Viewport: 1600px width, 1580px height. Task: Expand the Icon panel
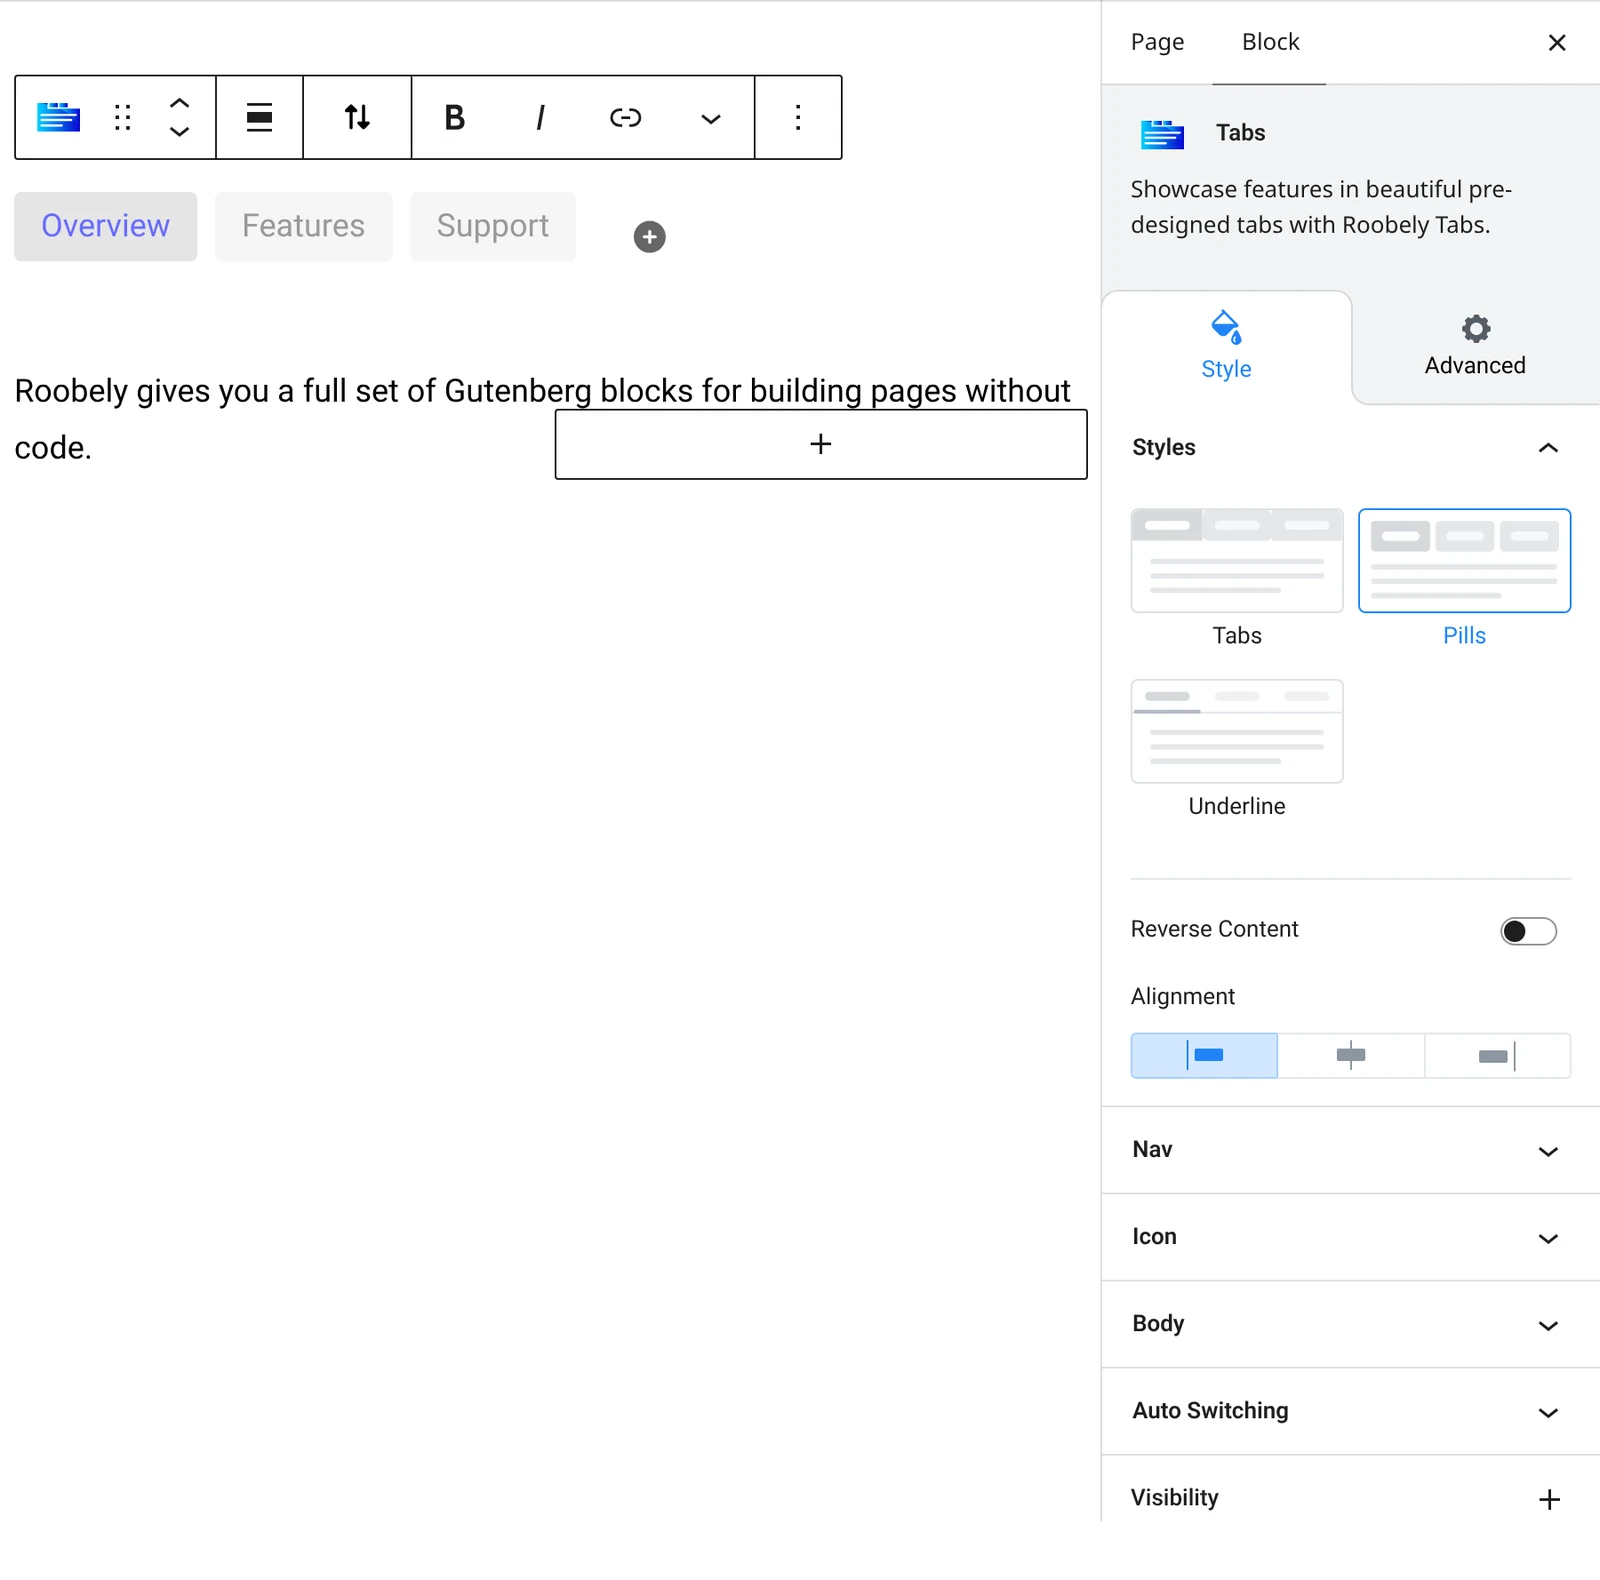1350,1237
